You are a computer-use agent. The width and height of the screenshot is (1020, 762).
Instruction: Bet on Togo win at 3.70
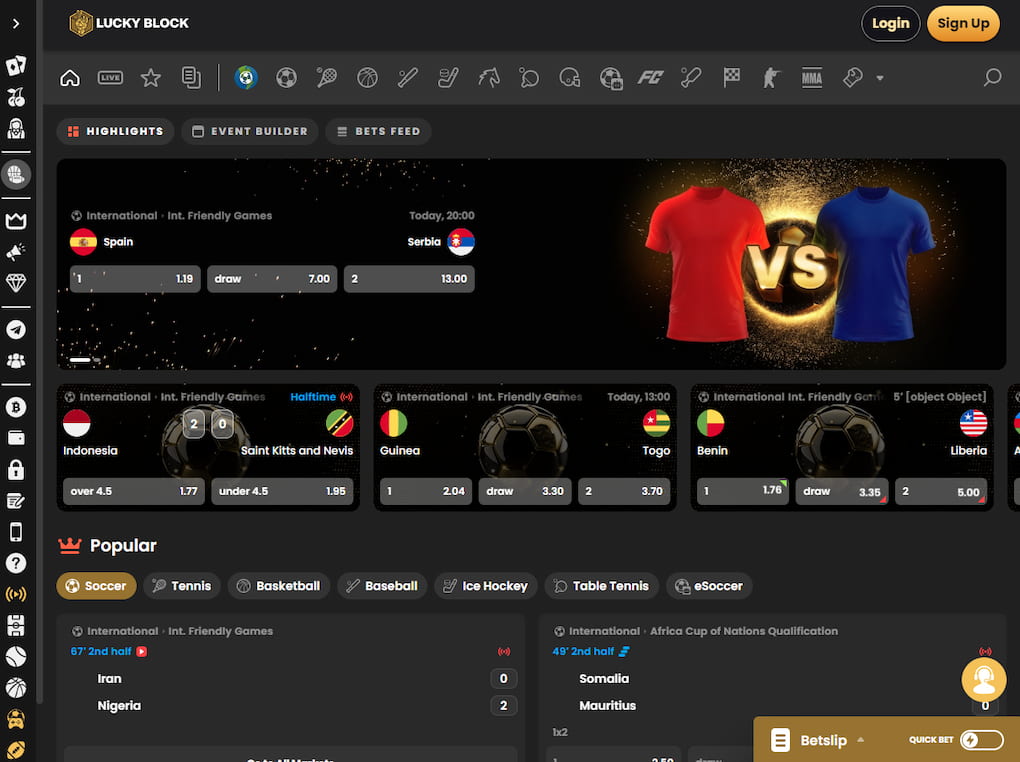tap(624, 491)
